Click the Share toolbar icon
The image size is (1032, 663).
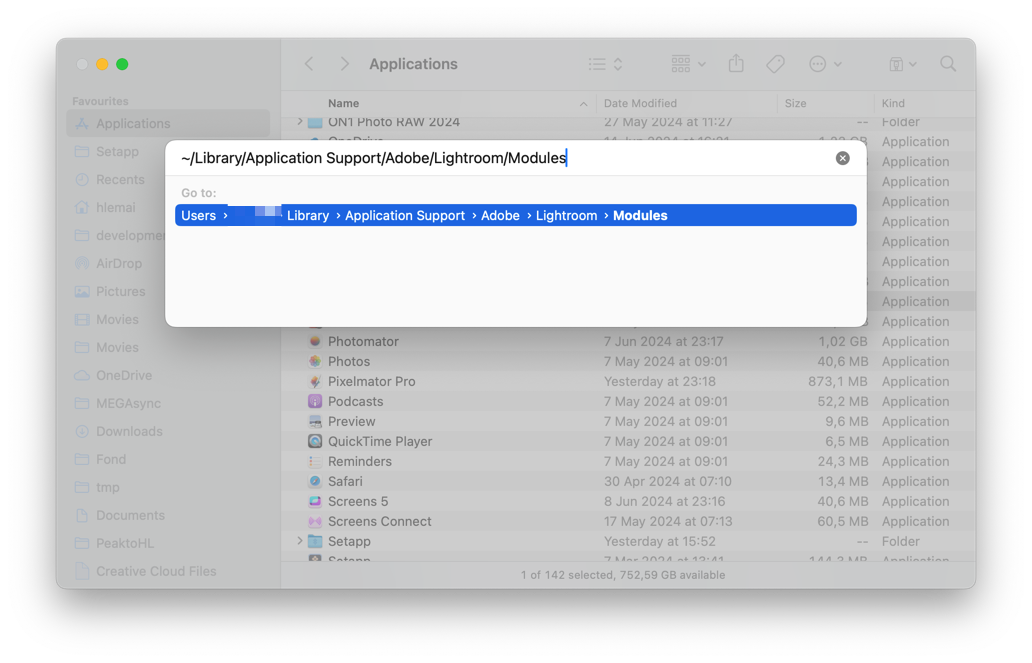[736, 63]
